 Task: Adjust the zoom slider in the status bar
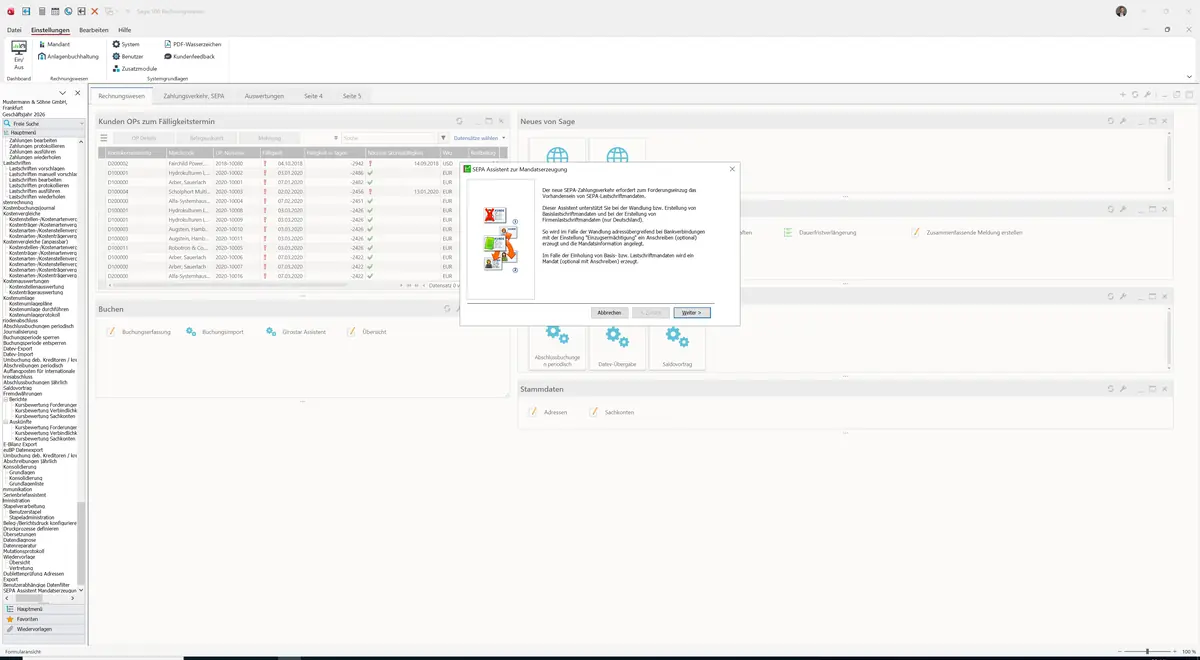(1147, 651)
